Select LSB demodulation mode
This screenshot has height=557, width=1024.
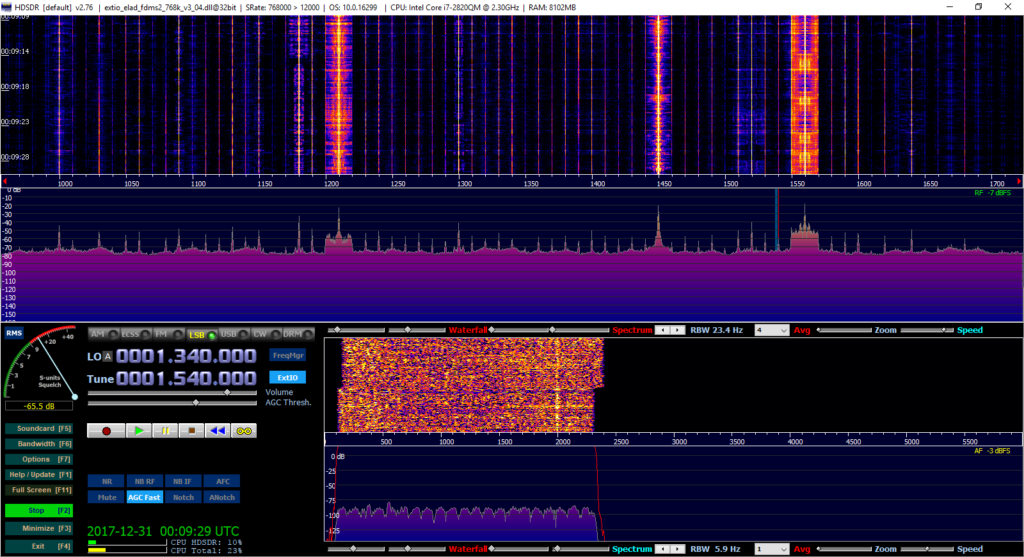point(202,334)
